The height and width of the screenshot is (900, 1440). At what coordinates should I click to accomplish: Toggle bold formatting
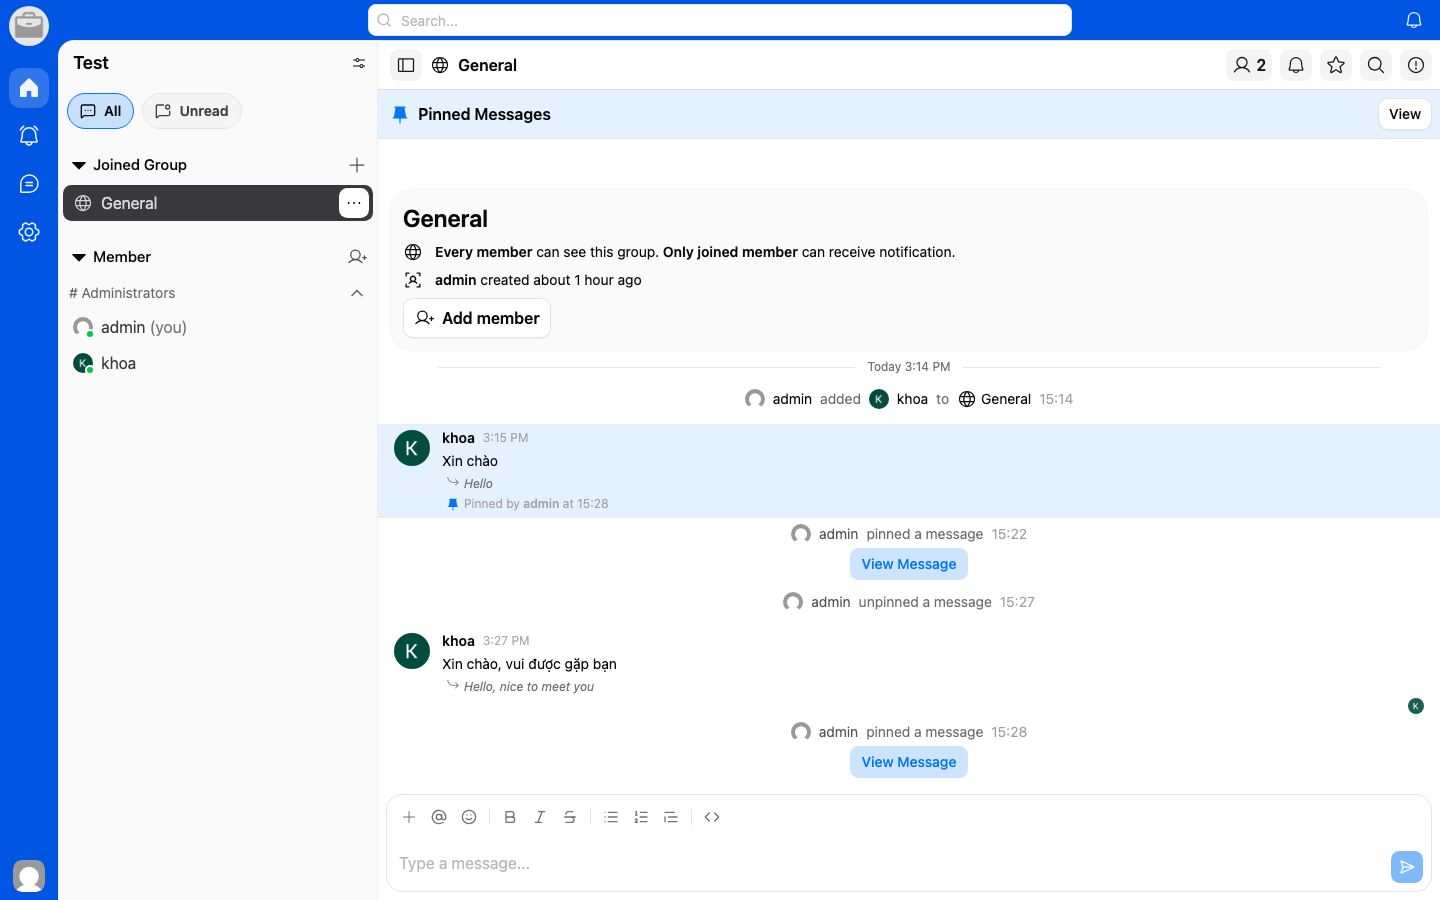[510, 817]
